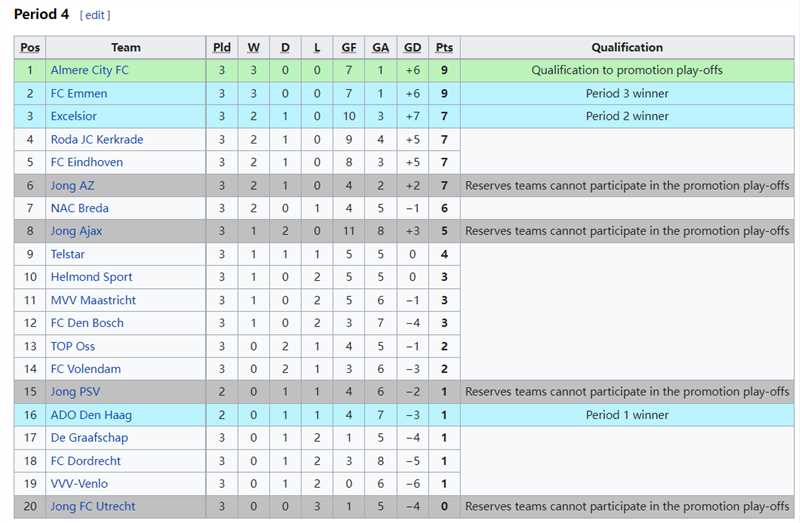Click the Pld column header abbreviation

click(222, 47)
